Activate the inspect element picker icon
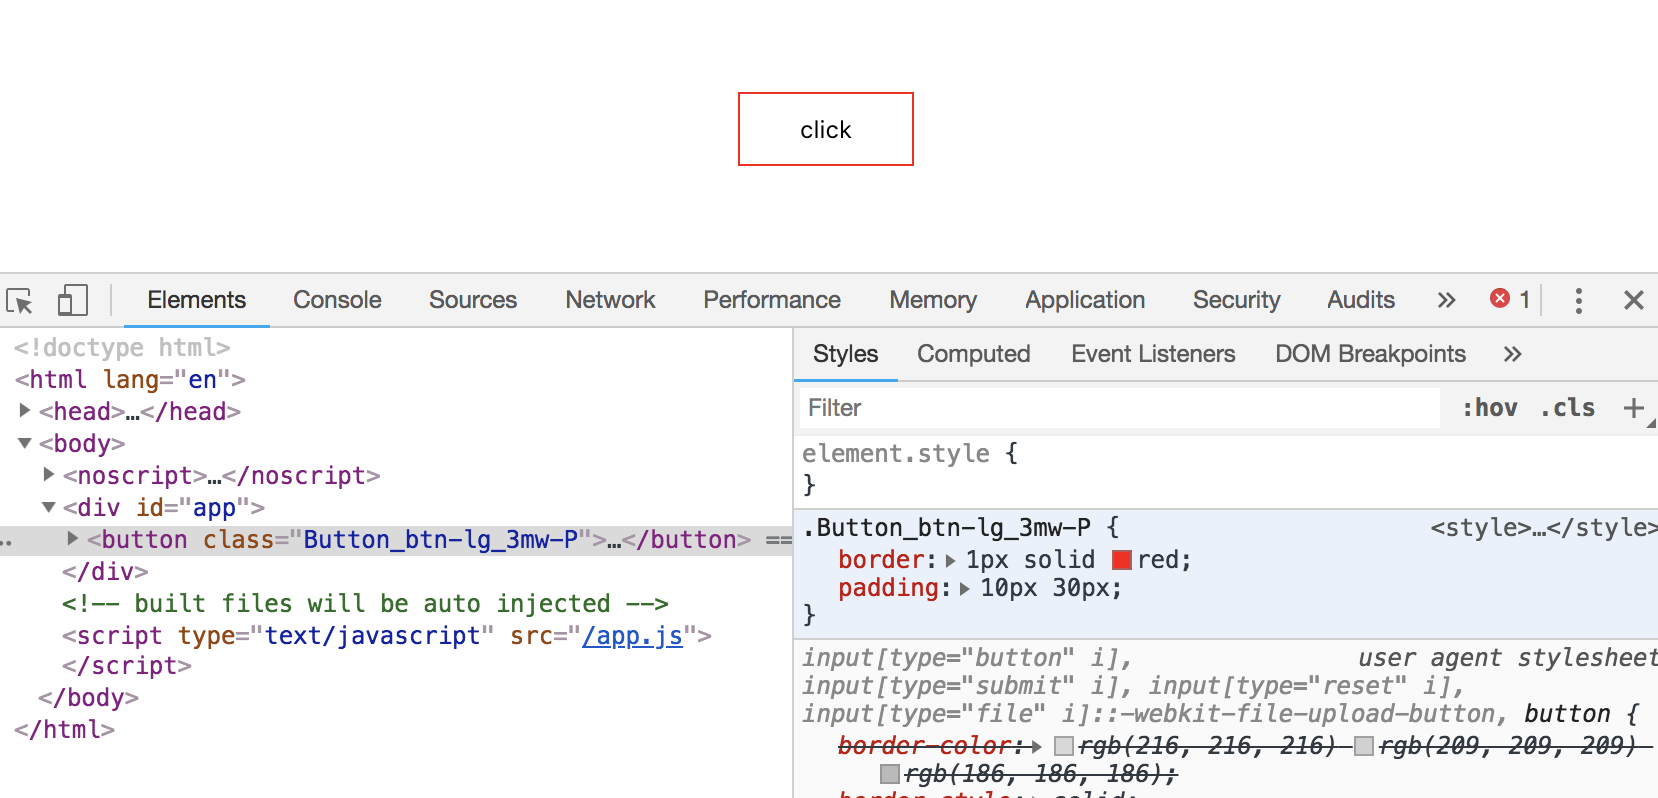The image size is (1658, 798). tap(20, 300)
